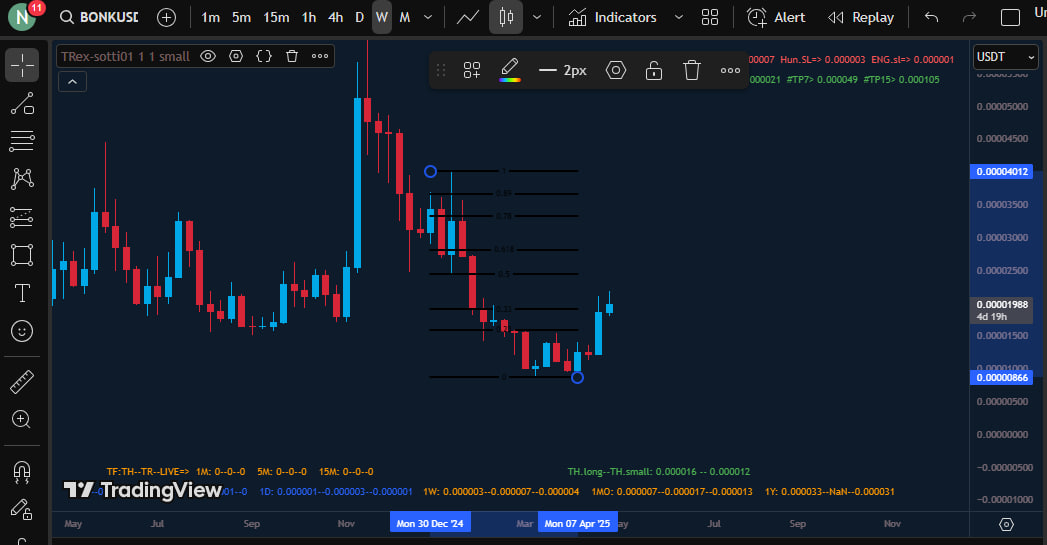Change line color with pencil swatch
This screenshot has height=545, width=1047.
pyautogui.click(x=509, y=70)
